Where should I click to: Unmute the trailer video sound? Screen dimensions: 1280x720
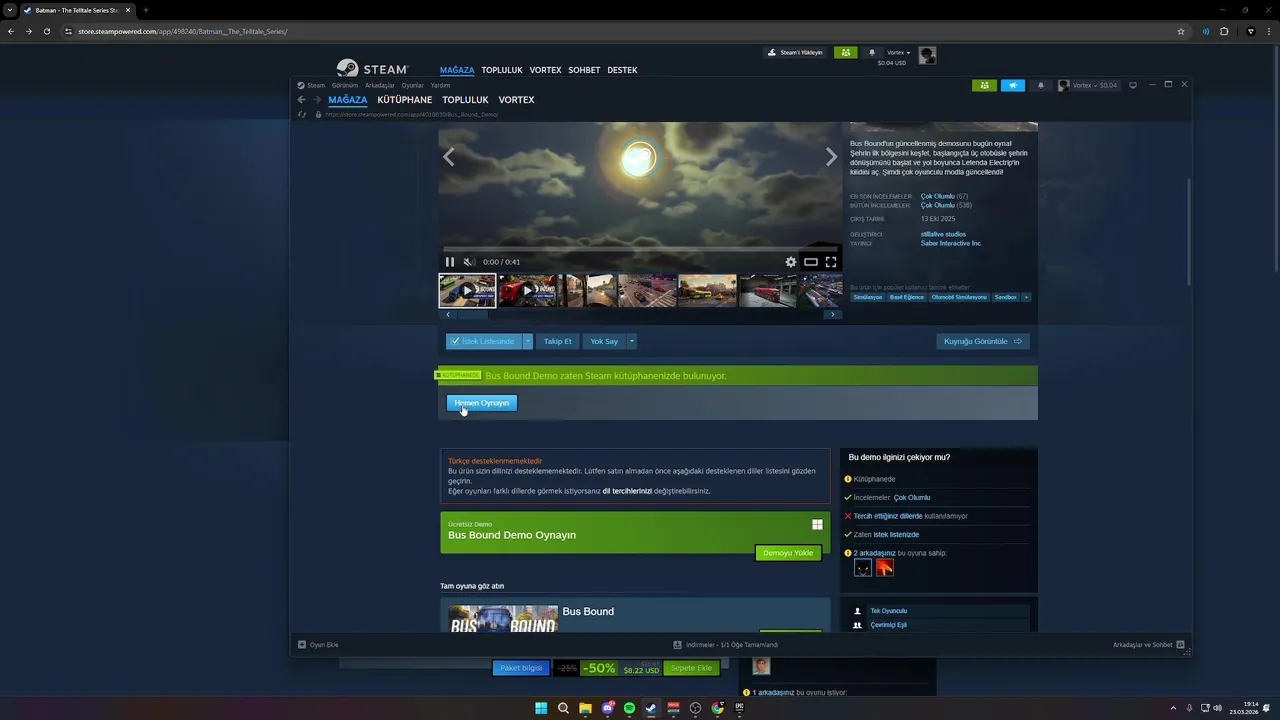pyautogui.click(x=468, y=262)
